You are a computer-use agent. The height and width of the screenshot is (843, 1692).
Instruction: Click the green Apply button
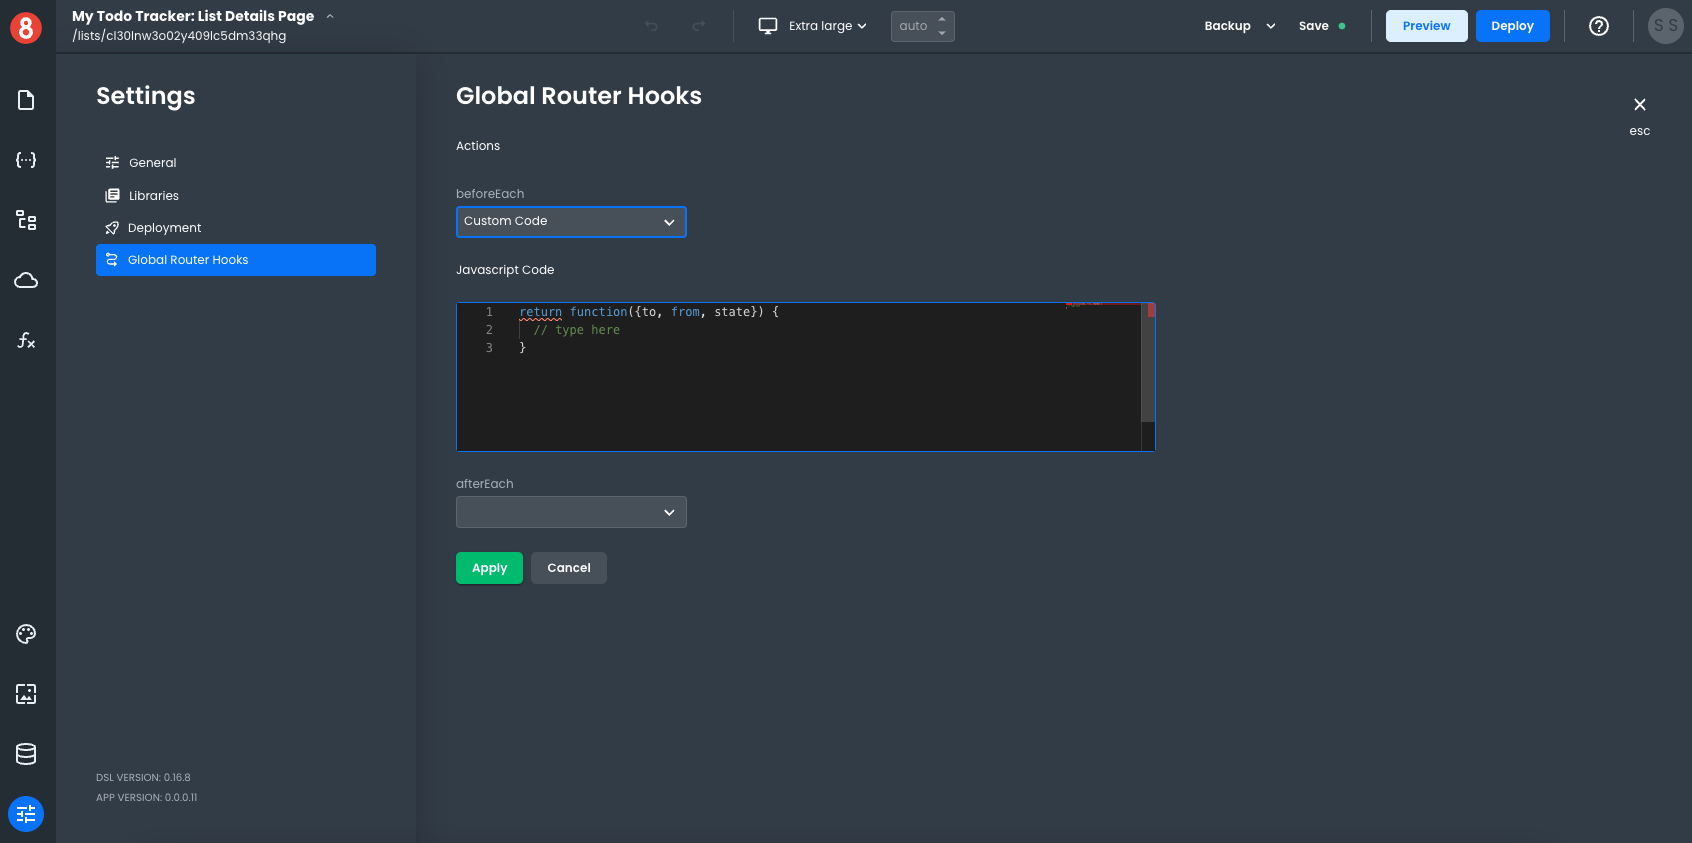coord(489,568)
